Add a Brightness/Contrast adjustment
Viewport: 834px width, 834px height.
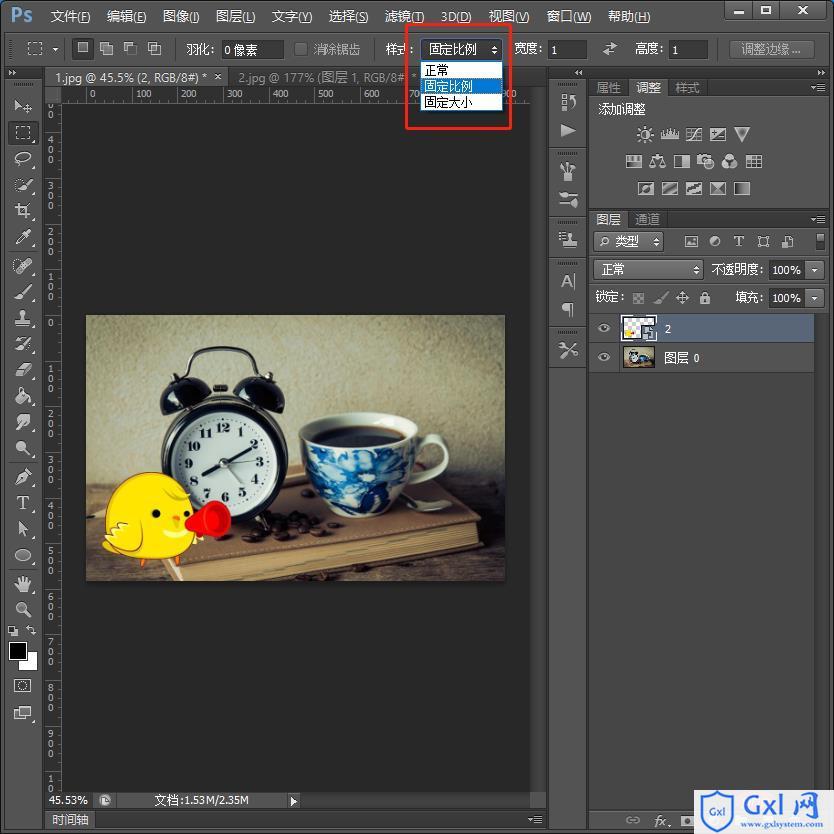pos(645,135)
